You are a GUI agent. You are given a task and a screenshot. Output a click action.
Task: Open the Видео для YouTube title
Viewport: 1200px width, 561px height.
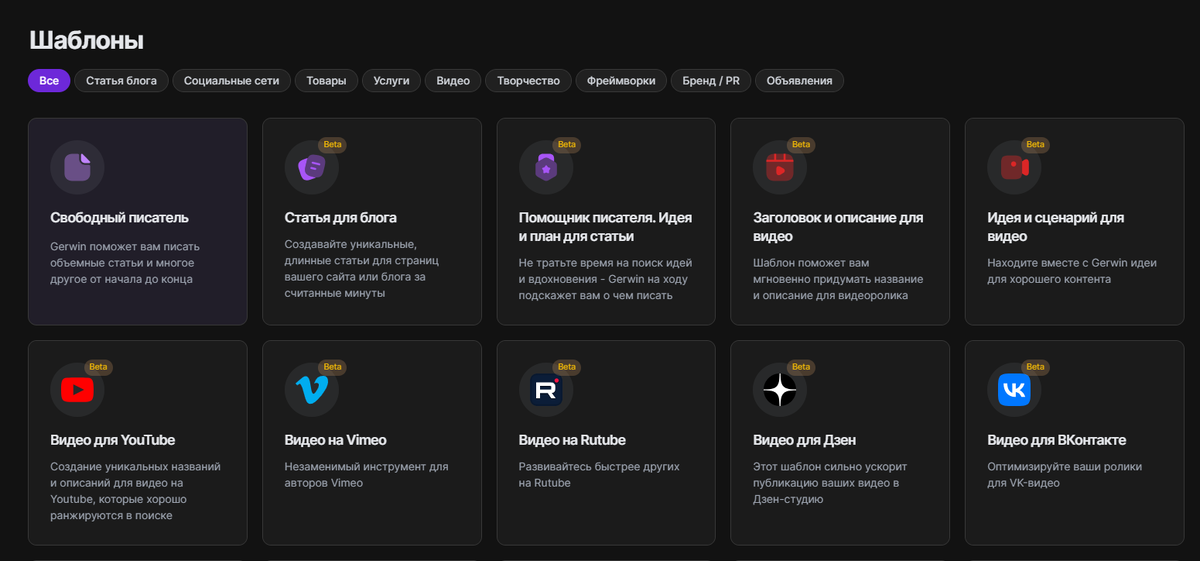point(113,440)
